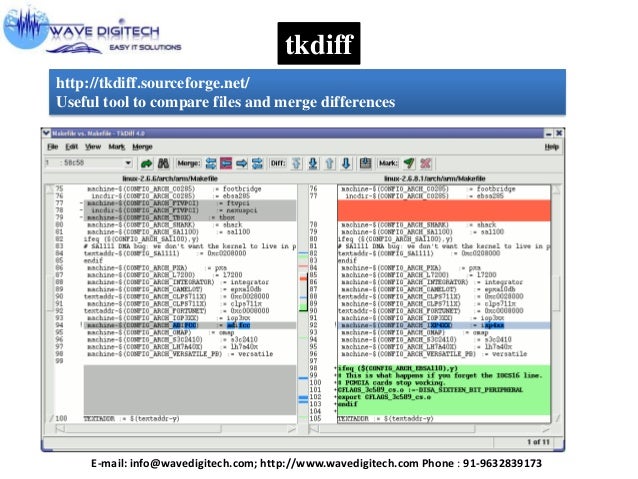Select merge choice left-then-right double arrow icon

point(211,164)
